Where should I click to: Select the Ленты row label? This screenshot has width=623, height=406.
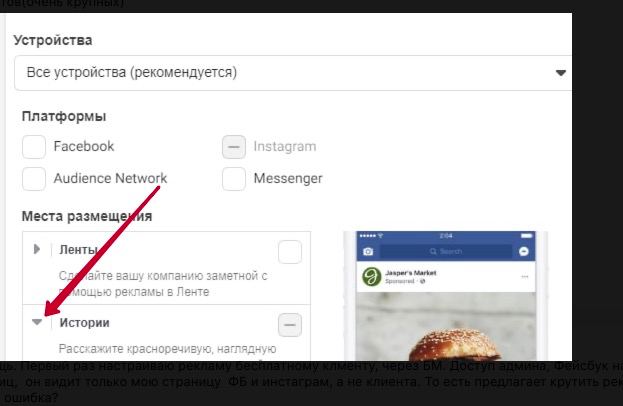tap(79, 249)
